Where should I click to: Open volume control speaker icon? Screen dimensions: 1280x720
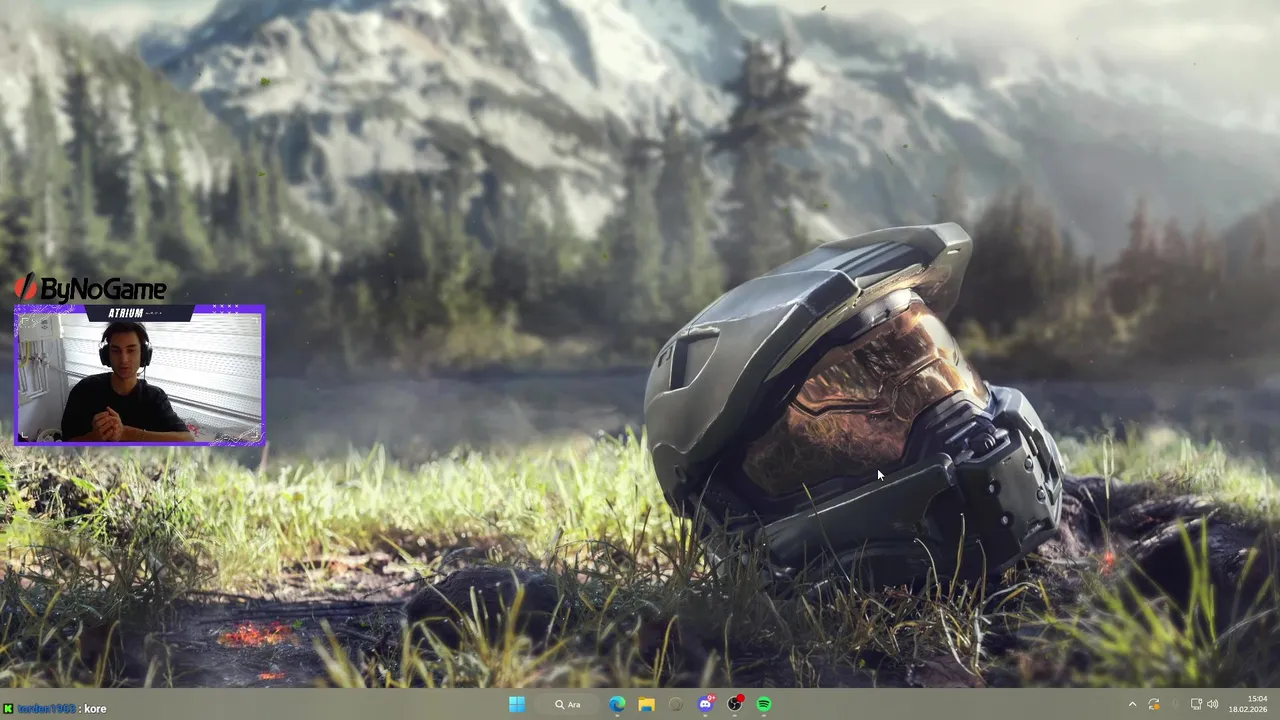pyautogui.click(x=1213, y=704)
